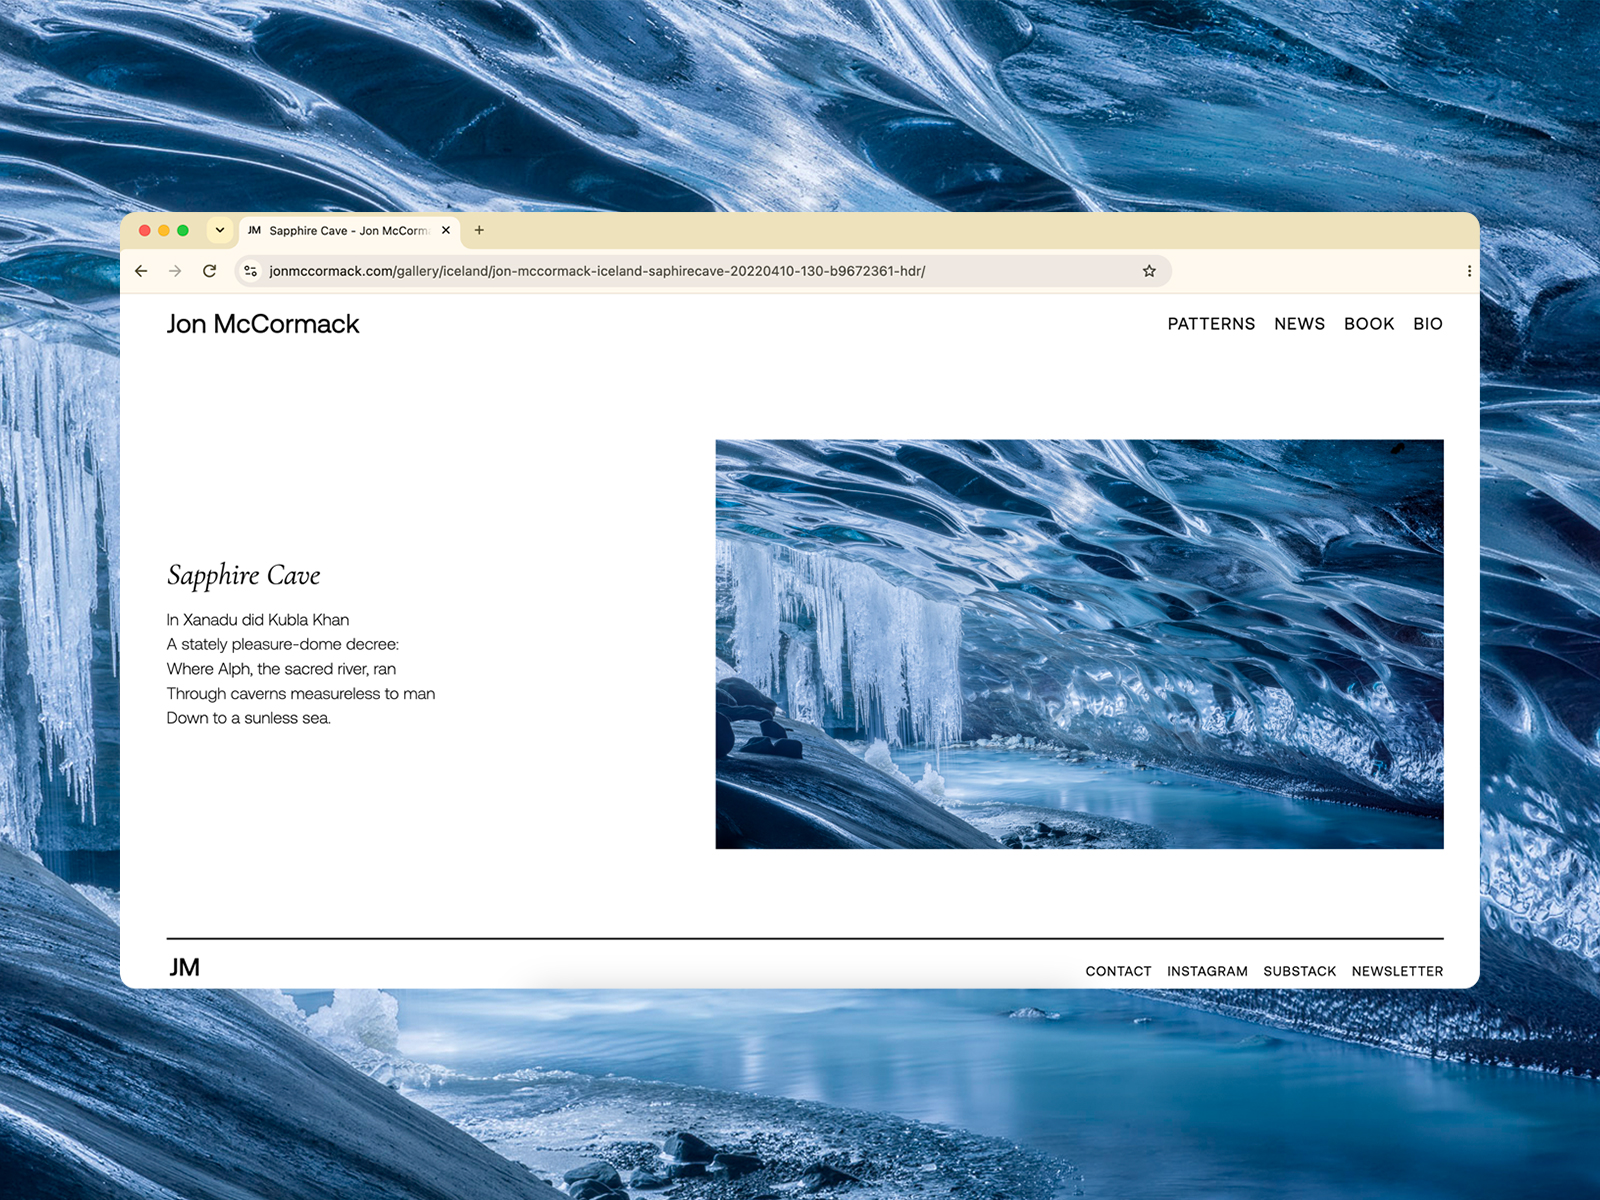Open the PATTERNS navigation menu item

pyautogui.click(x=1211, y=324)
